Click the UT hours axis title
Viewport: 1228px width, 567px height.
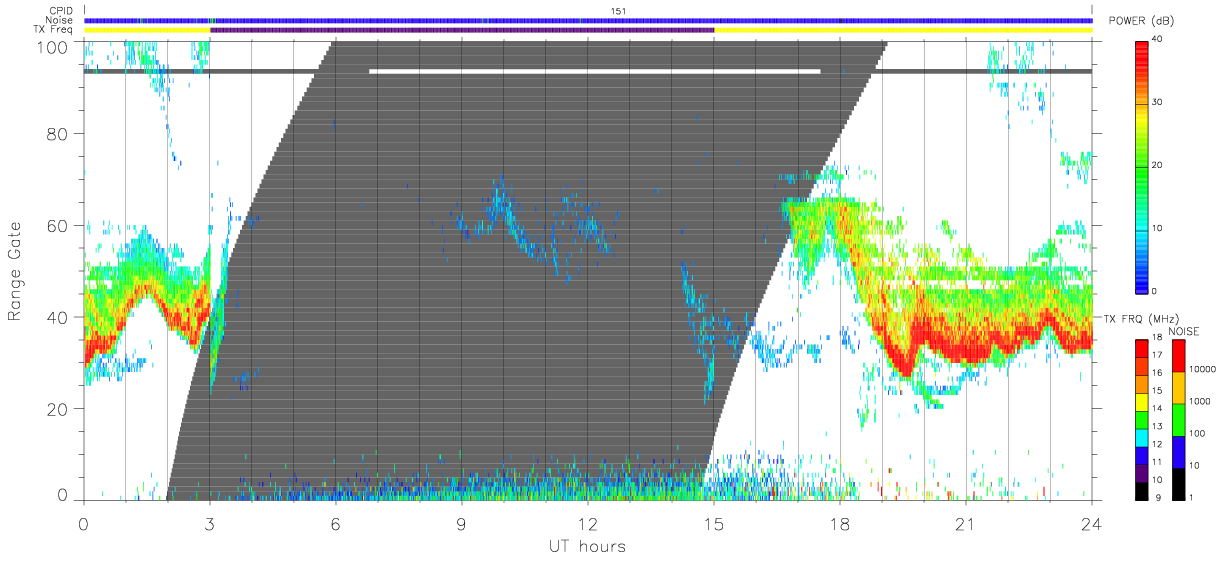pos(586,546)
